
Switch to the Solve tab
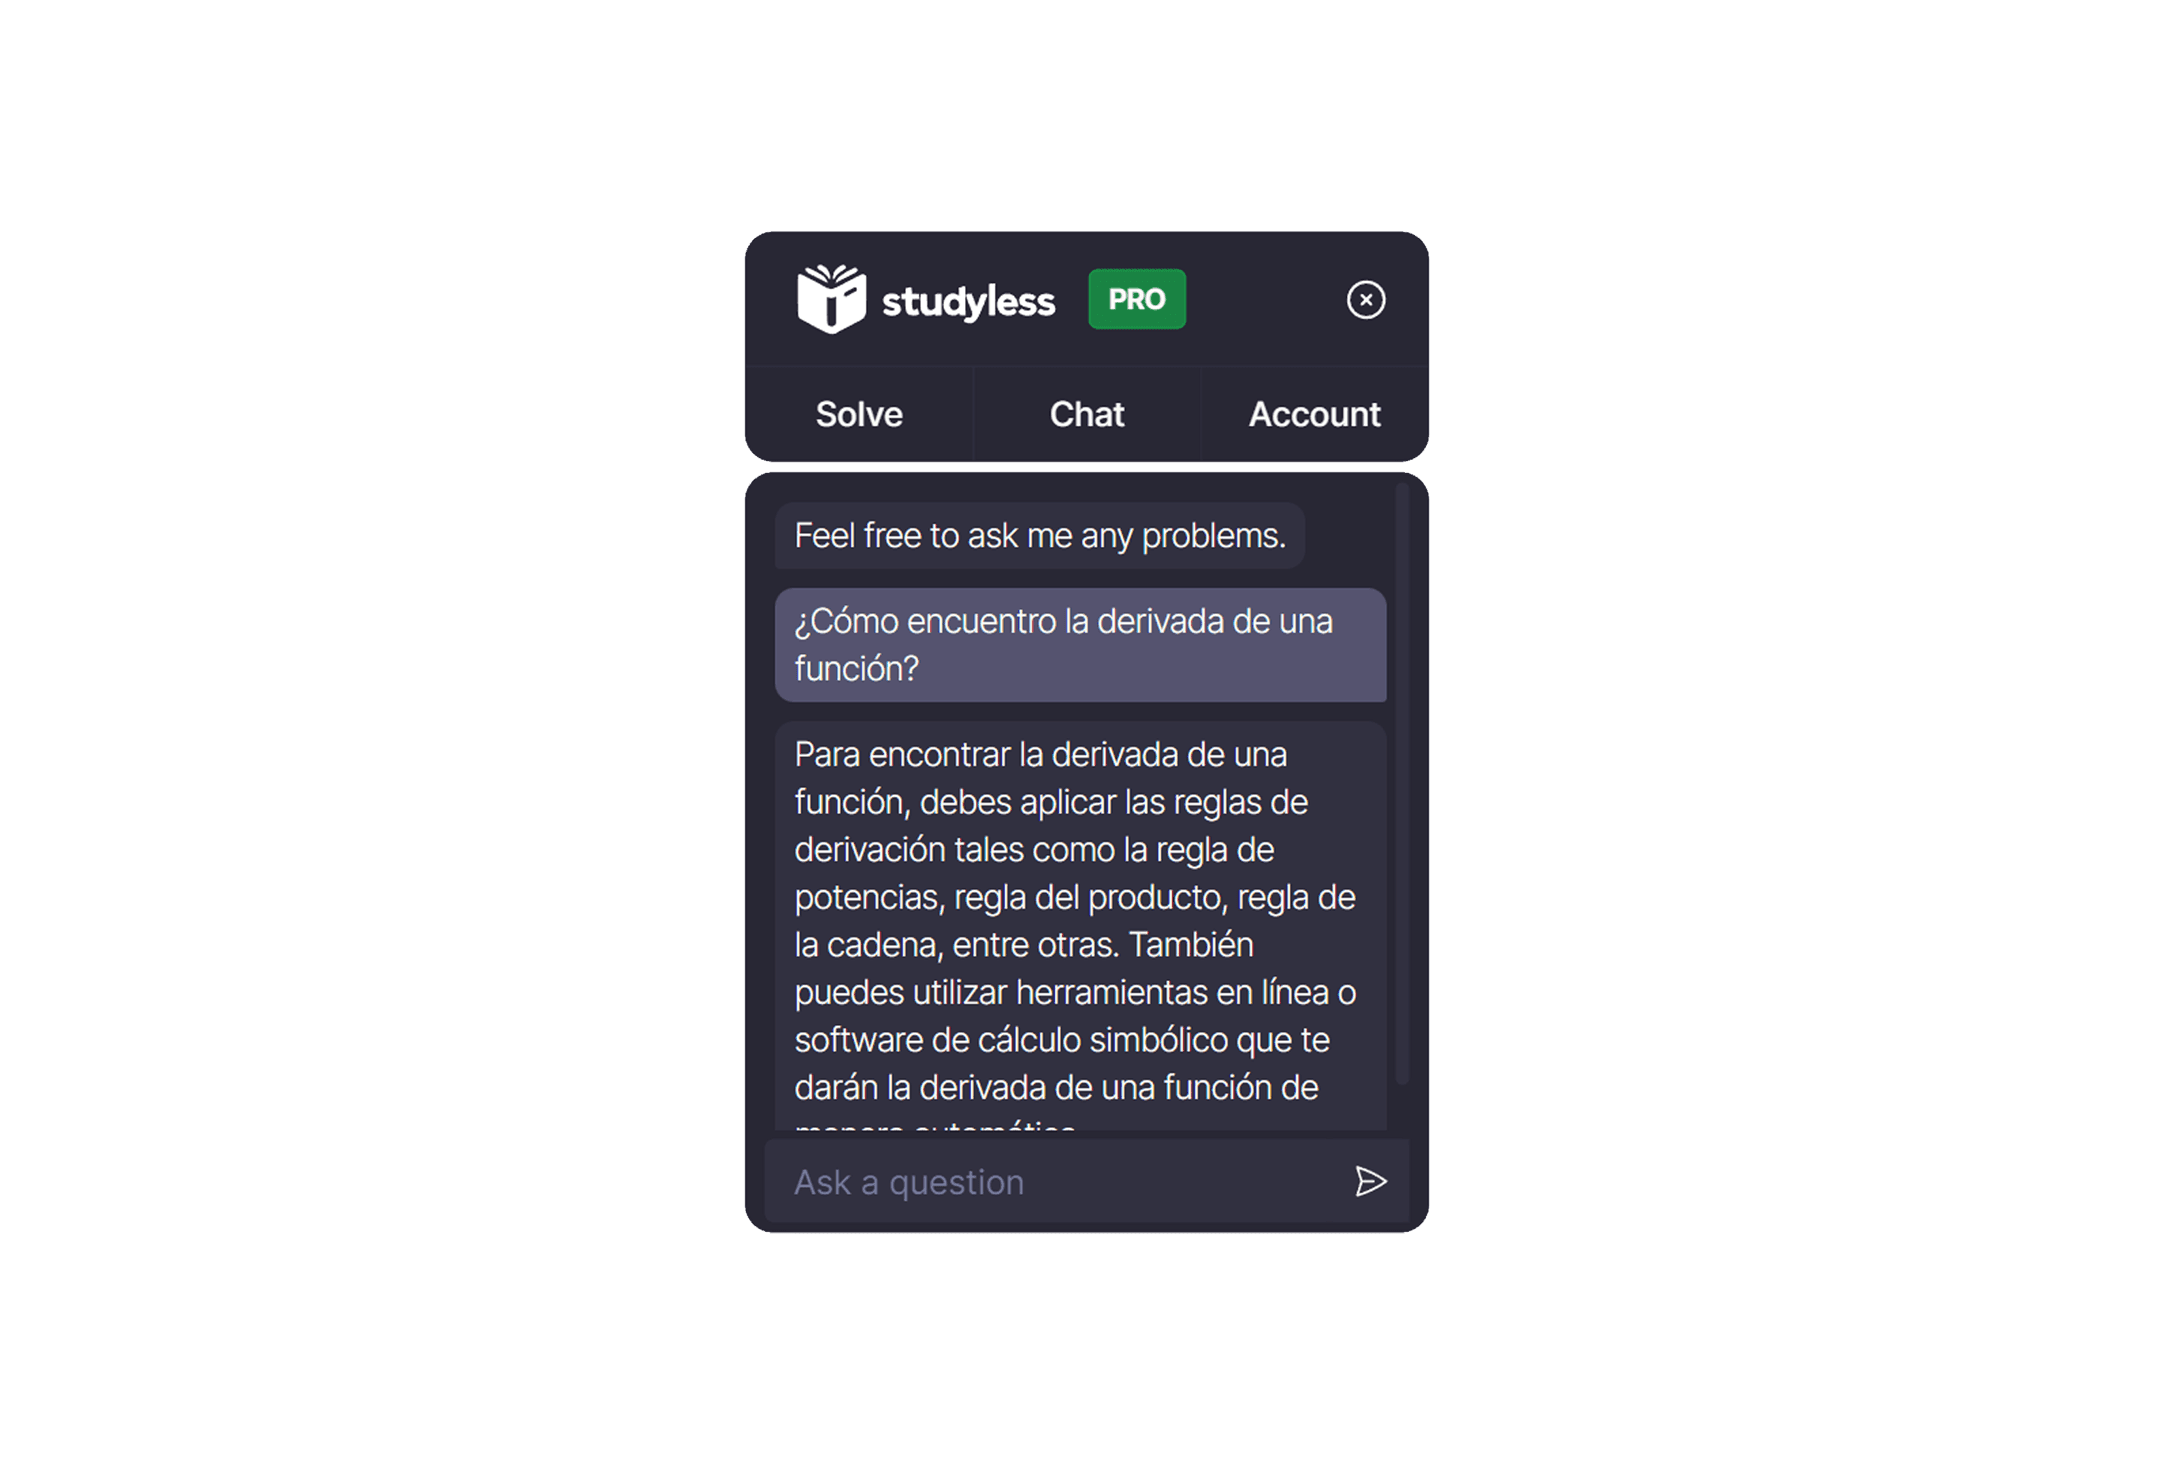(859, 414)
